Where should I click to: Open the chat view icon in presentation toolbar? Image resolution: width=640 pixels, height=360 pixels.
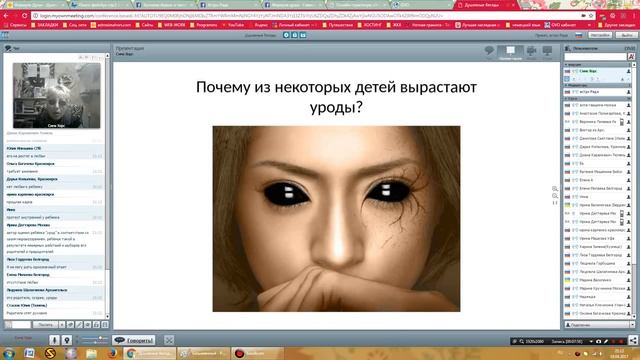pyautogui.click(x=489, y=51)
